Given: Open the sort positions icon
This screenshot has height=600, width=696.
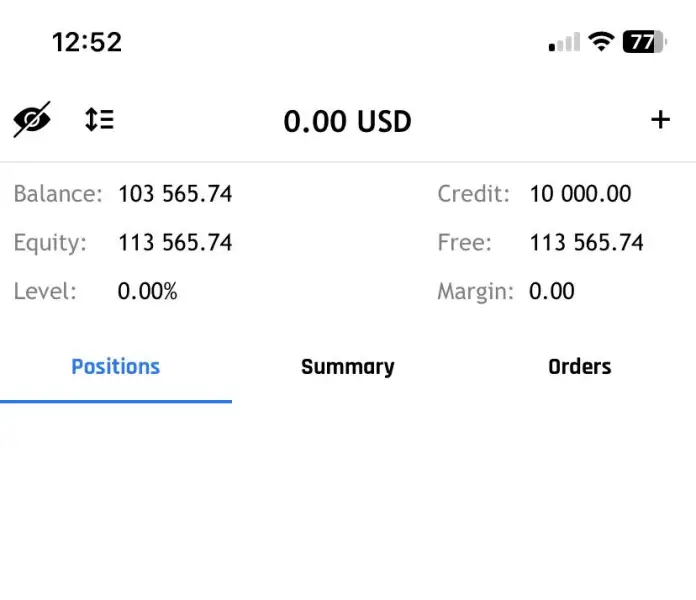Looking at the screenshot, I should tap(99, 120).
